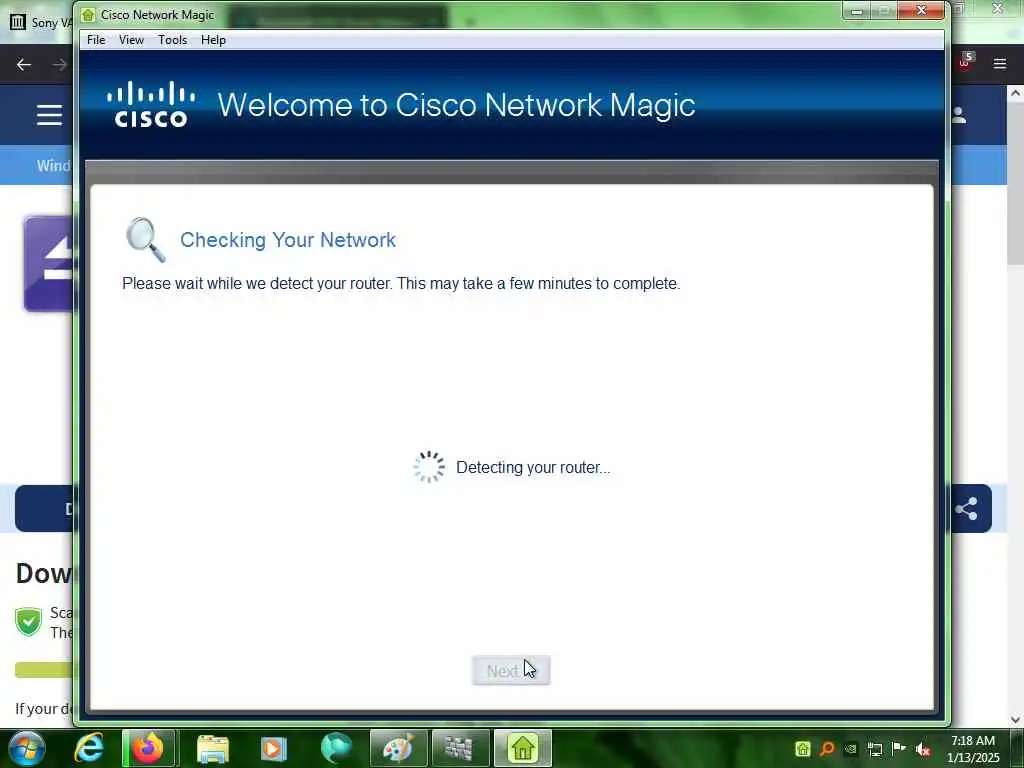The height and width of the screenshot is (768, 1024).
Task: Open the website's hamburger navigation menu
Action: point(49,115)
